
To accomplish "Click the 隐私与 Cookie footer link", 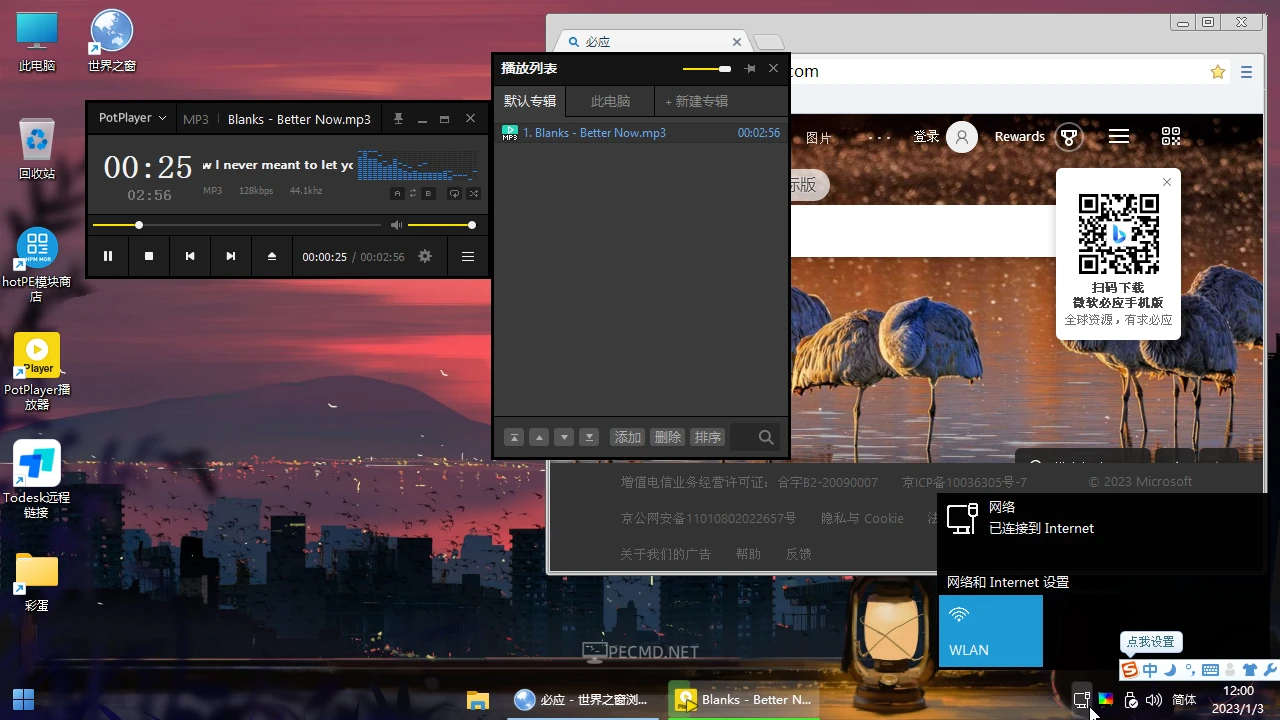I will click(x=862, y=518).
